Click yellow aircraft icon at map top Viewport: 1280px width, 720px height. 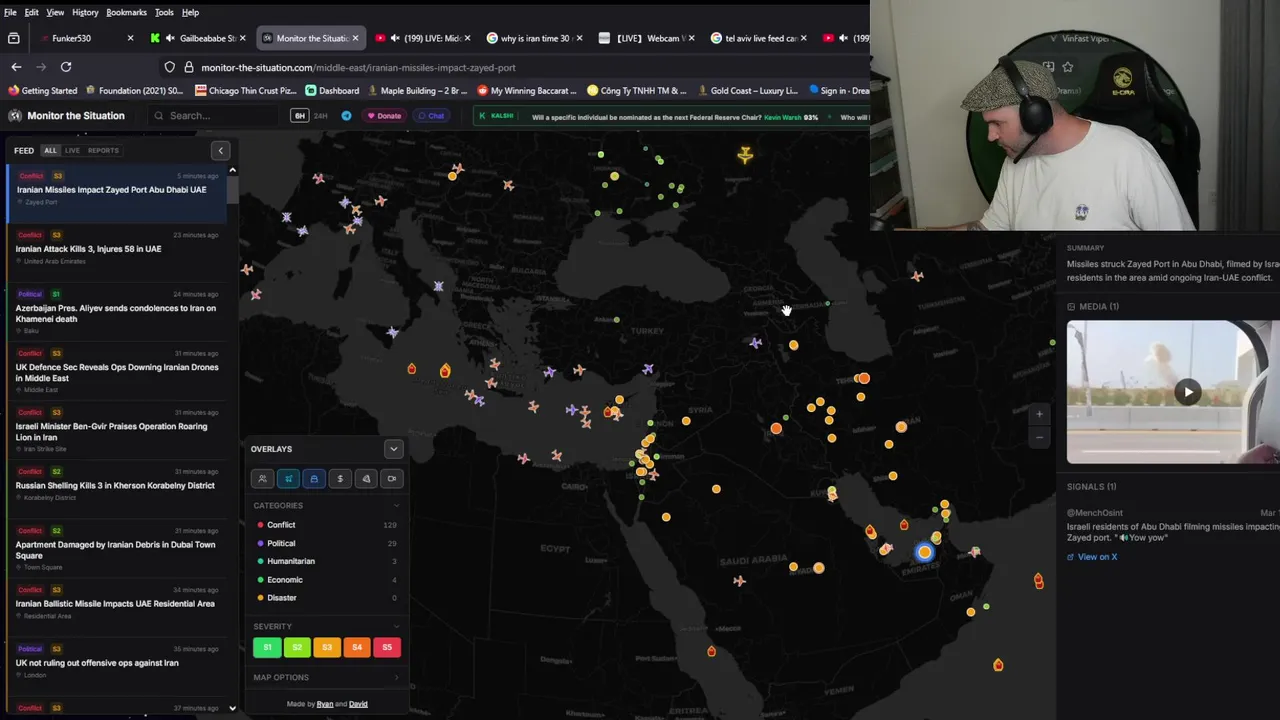tap(745, 155)
